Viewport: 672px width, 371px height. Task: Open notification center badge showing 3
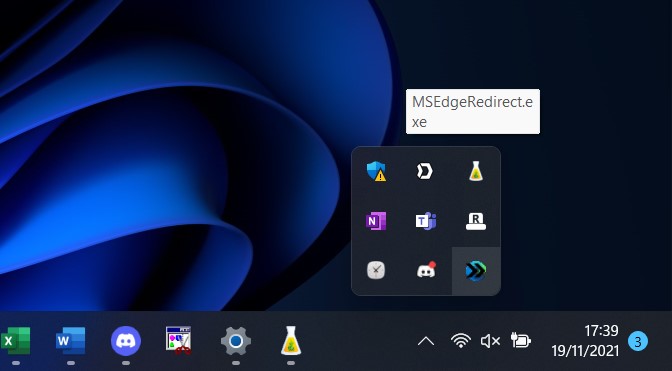pos(638,341)
